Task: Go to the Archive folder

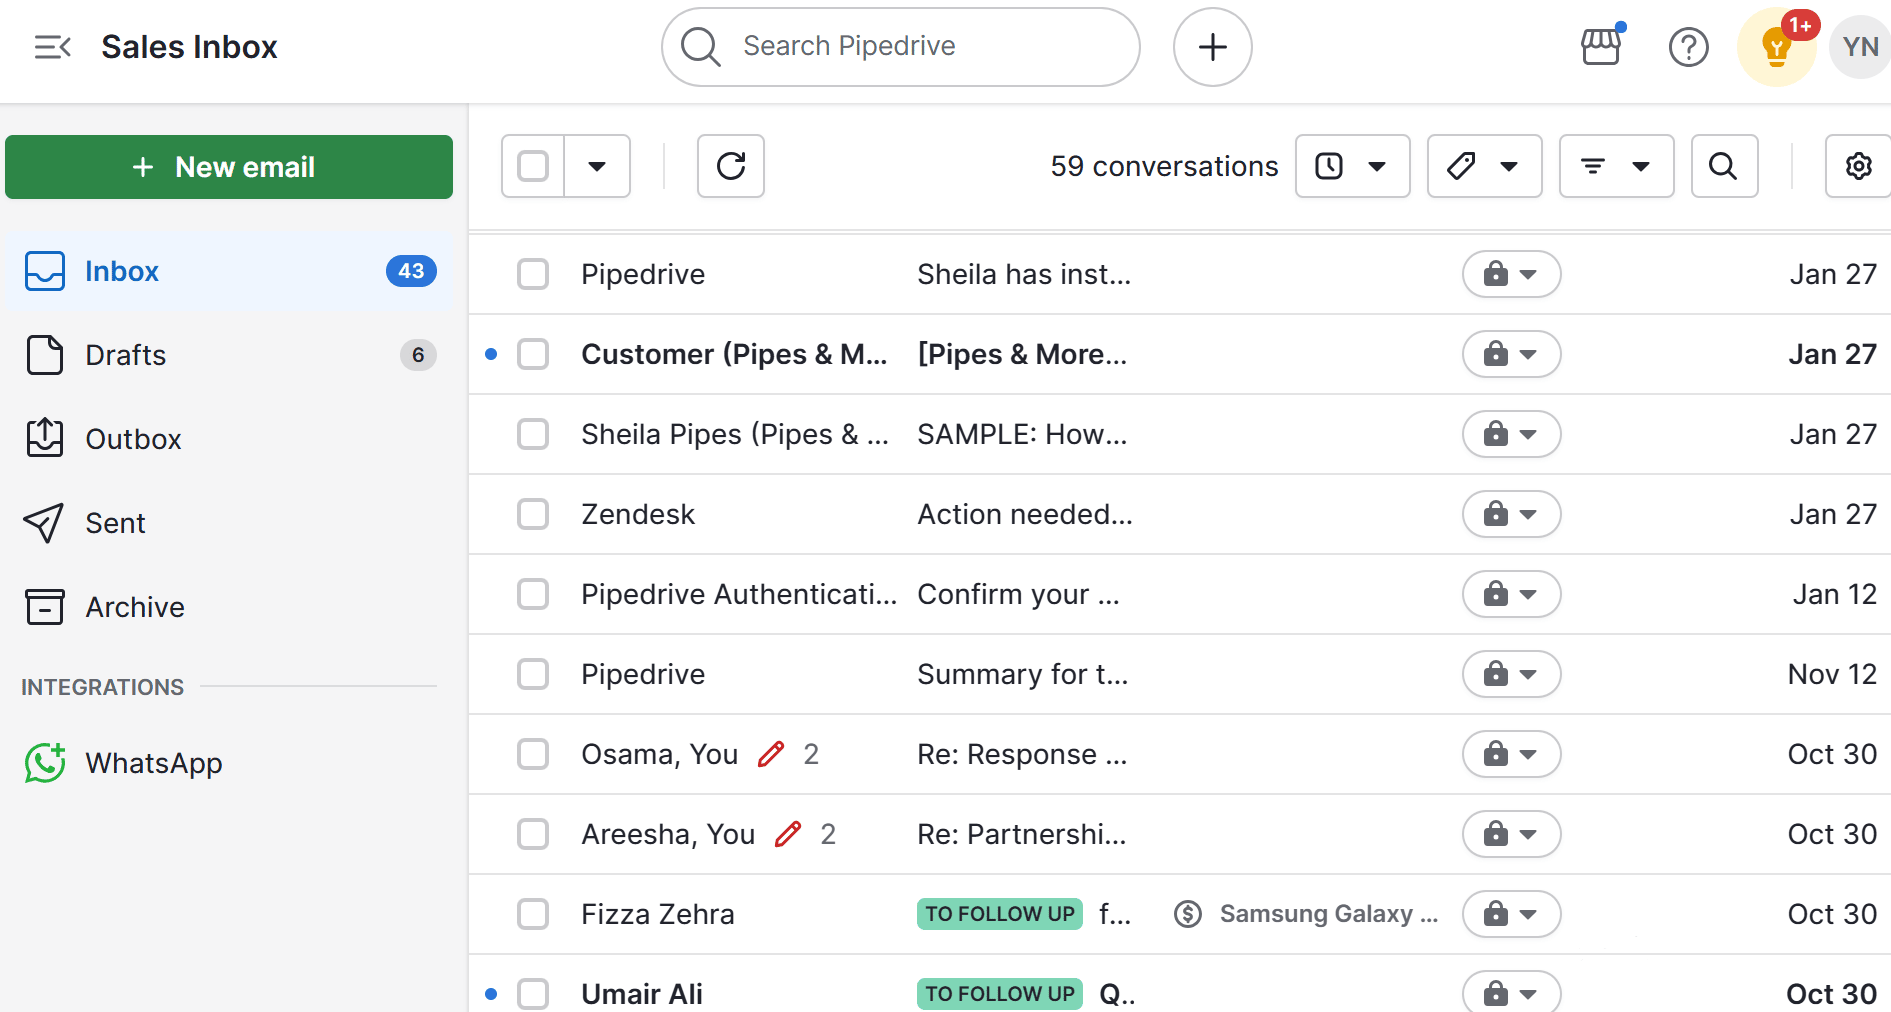Action: pos(229,607)
